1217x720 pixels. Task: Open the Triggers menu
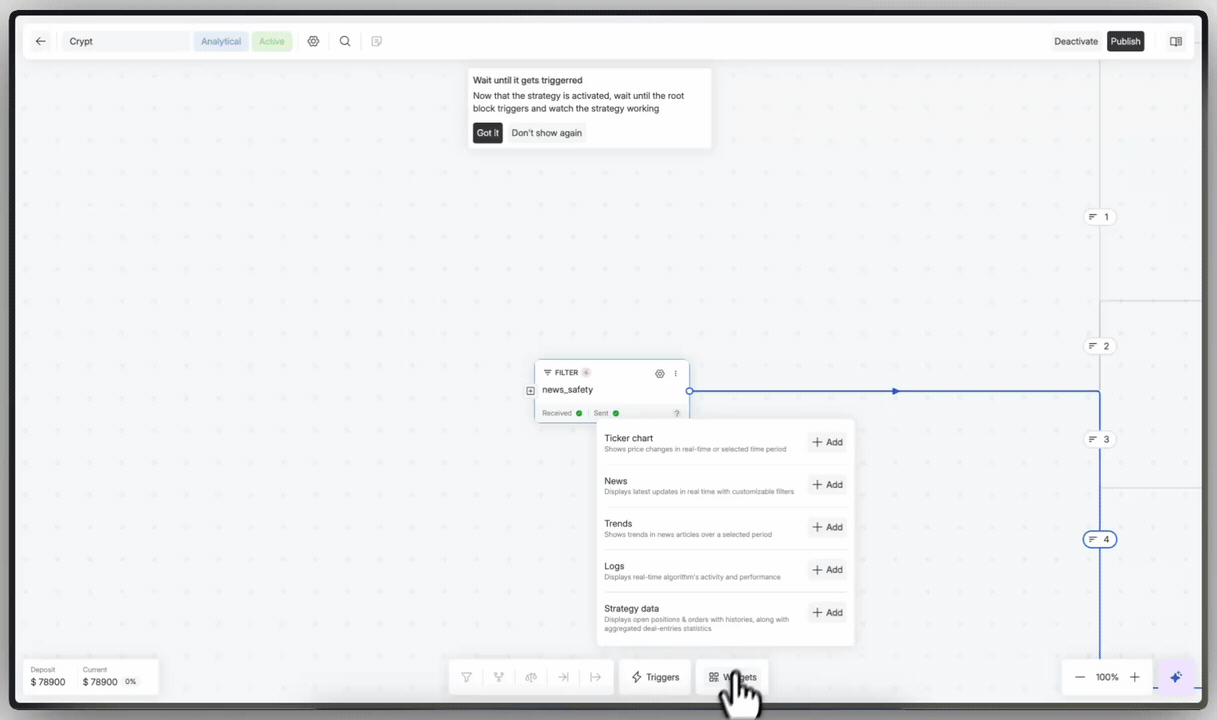click(x=655, y=677)
